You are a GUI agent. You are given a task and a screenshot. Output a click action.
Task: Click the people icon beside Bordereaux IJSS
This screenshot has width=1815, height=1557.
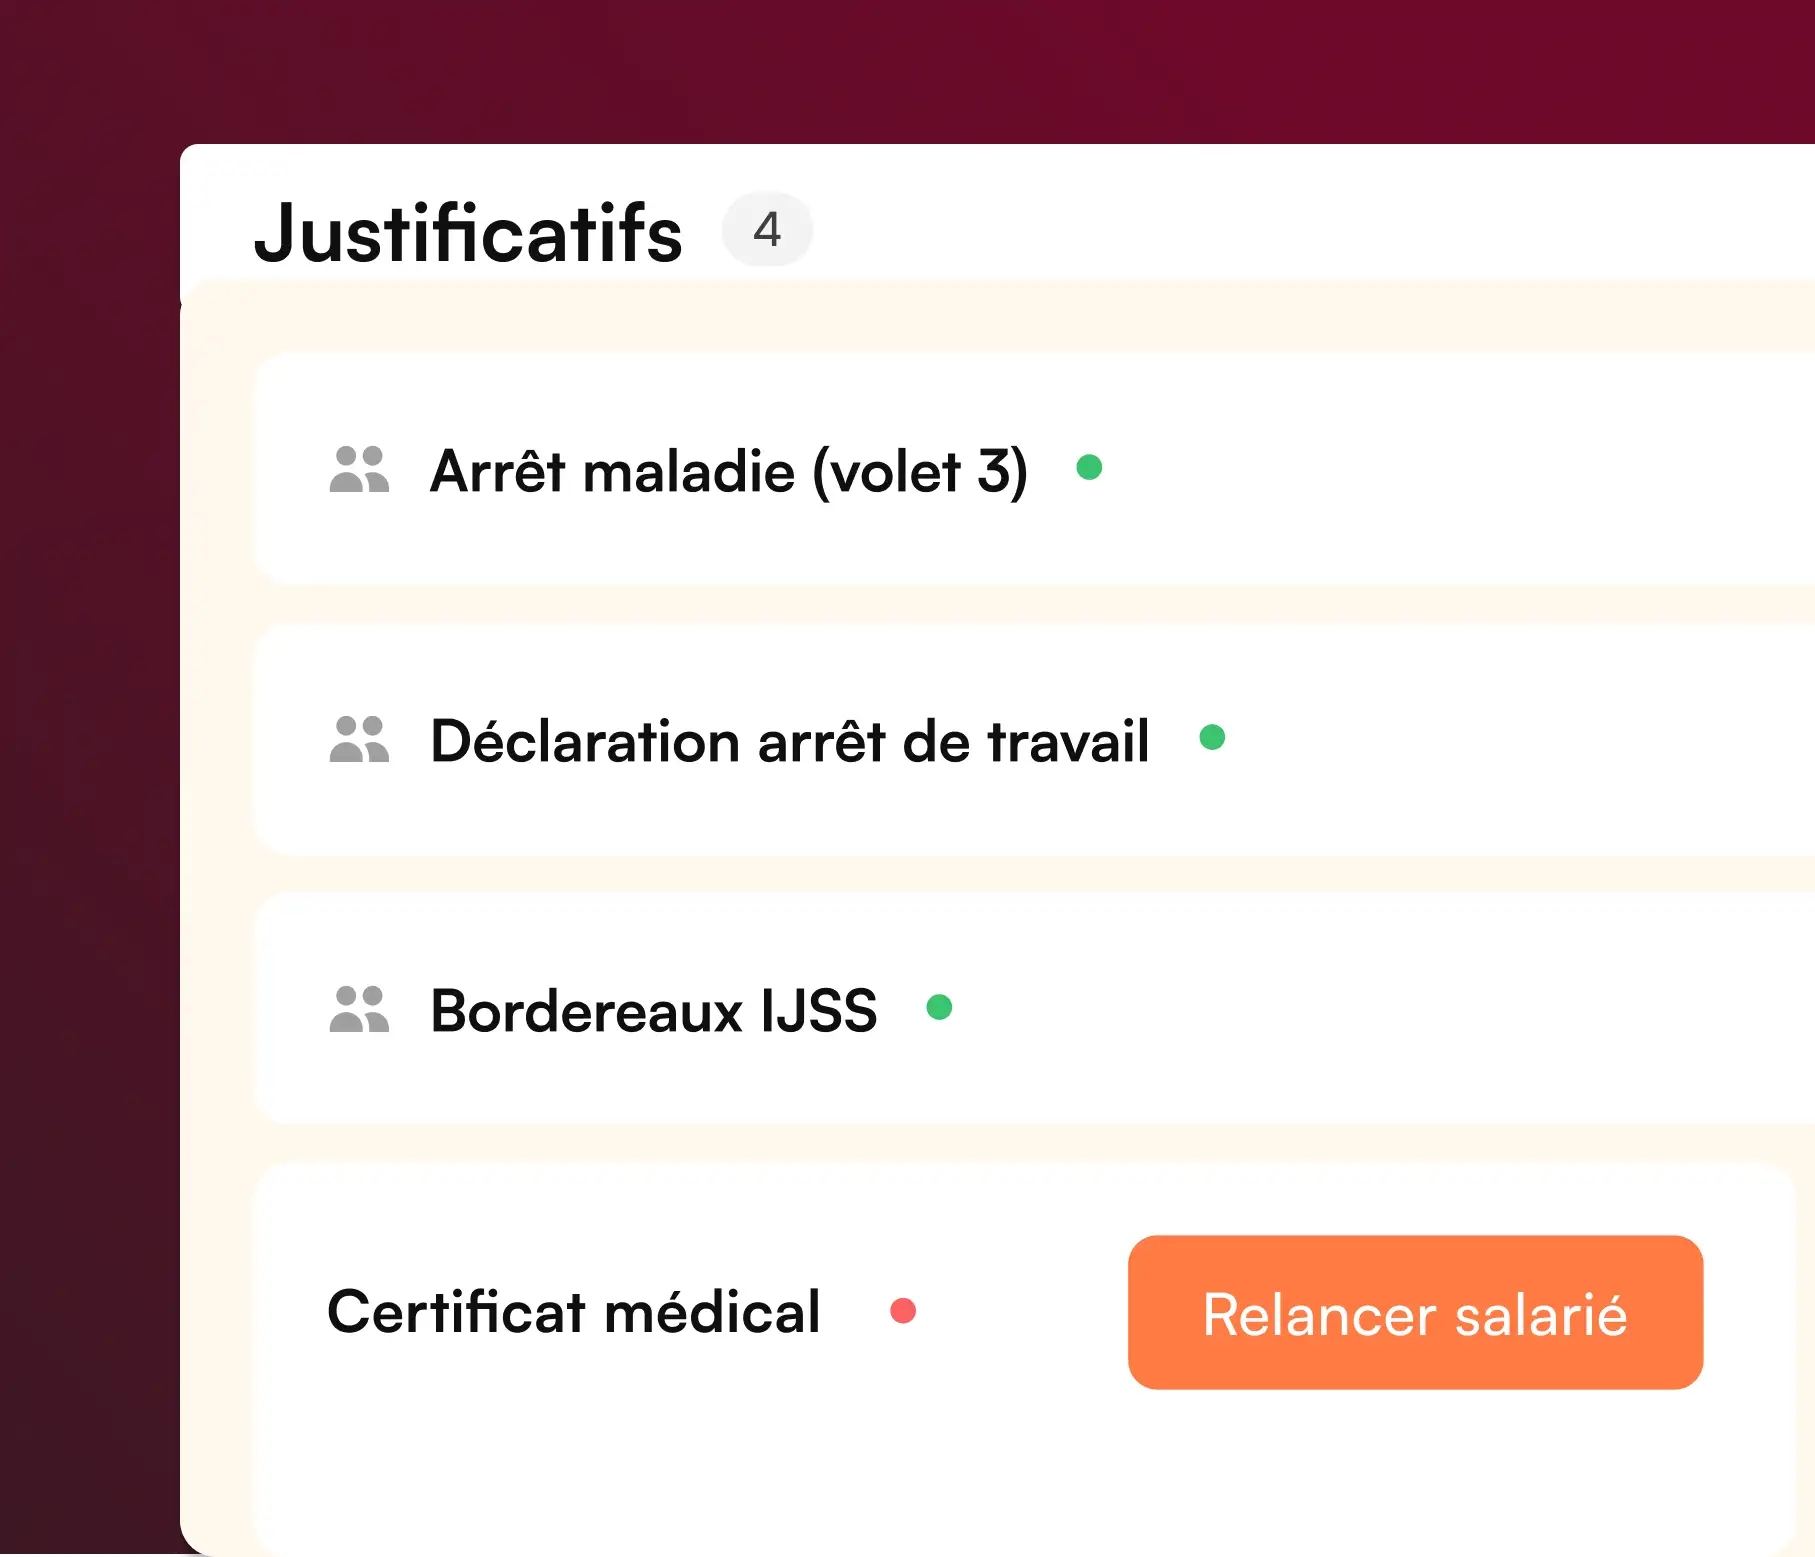coord(359,1009)
